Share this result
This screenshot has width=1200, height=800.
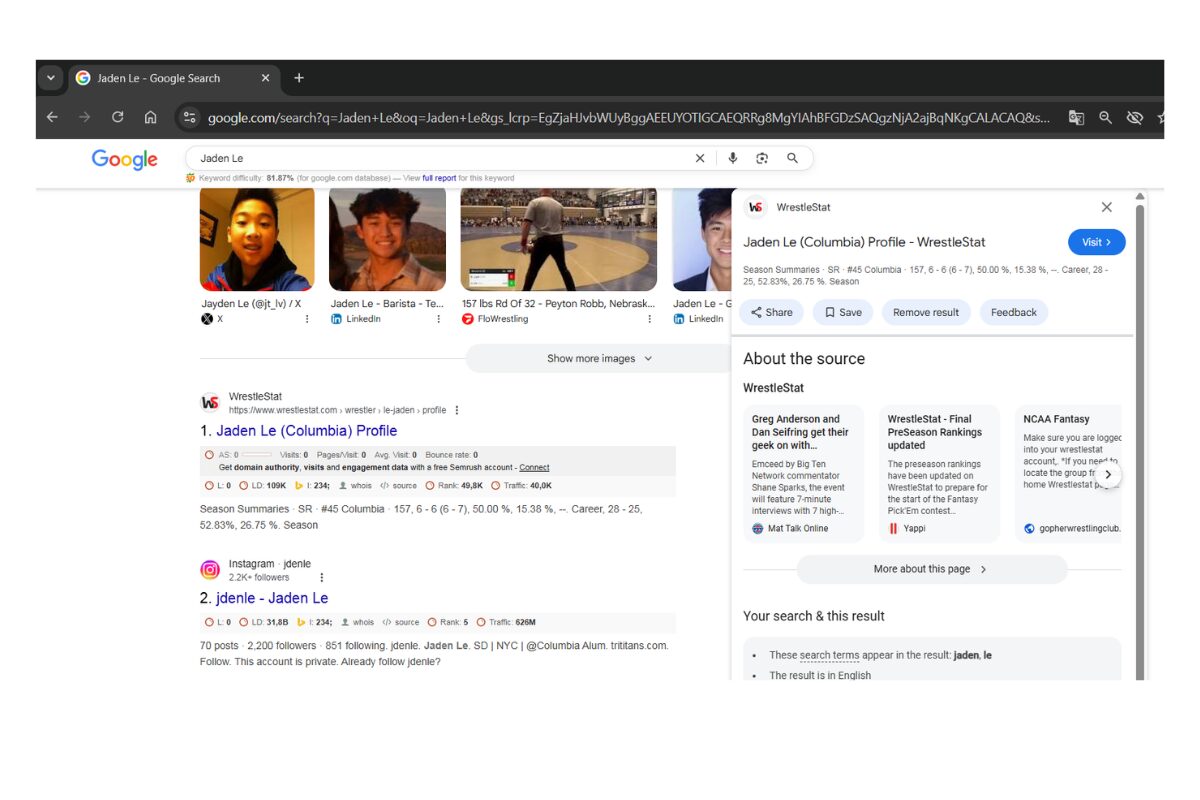pyautogui.click(x=771, y=312)
